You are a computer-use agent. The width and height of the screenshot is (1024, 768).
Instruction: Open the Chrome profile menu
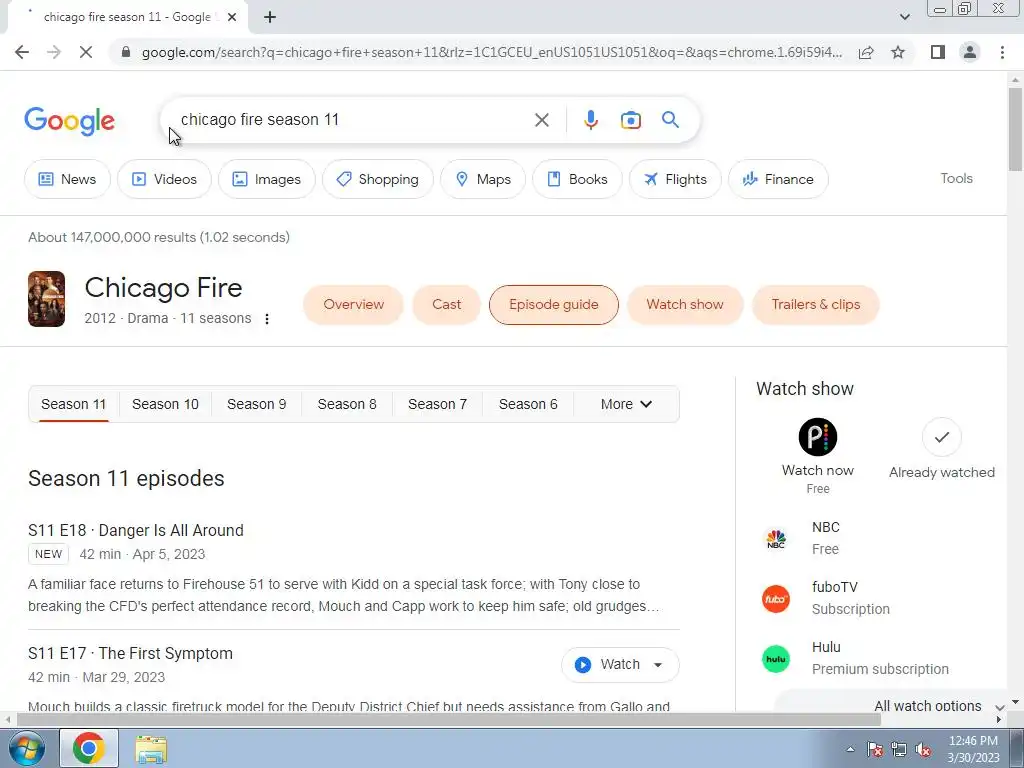[970, 52]
